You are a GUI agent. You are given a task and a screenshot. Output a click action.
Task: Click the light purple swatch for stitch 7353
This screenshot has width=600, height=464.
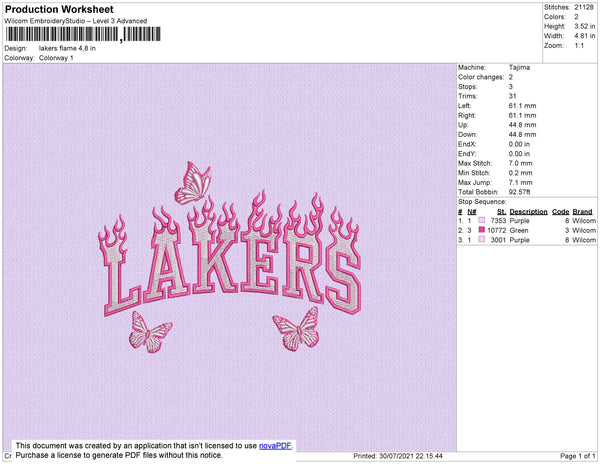point(482,220)
